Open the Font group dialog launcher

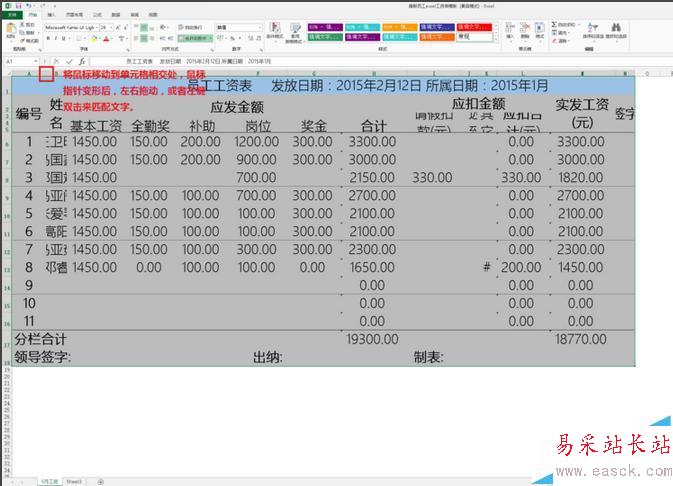point(128,49)
